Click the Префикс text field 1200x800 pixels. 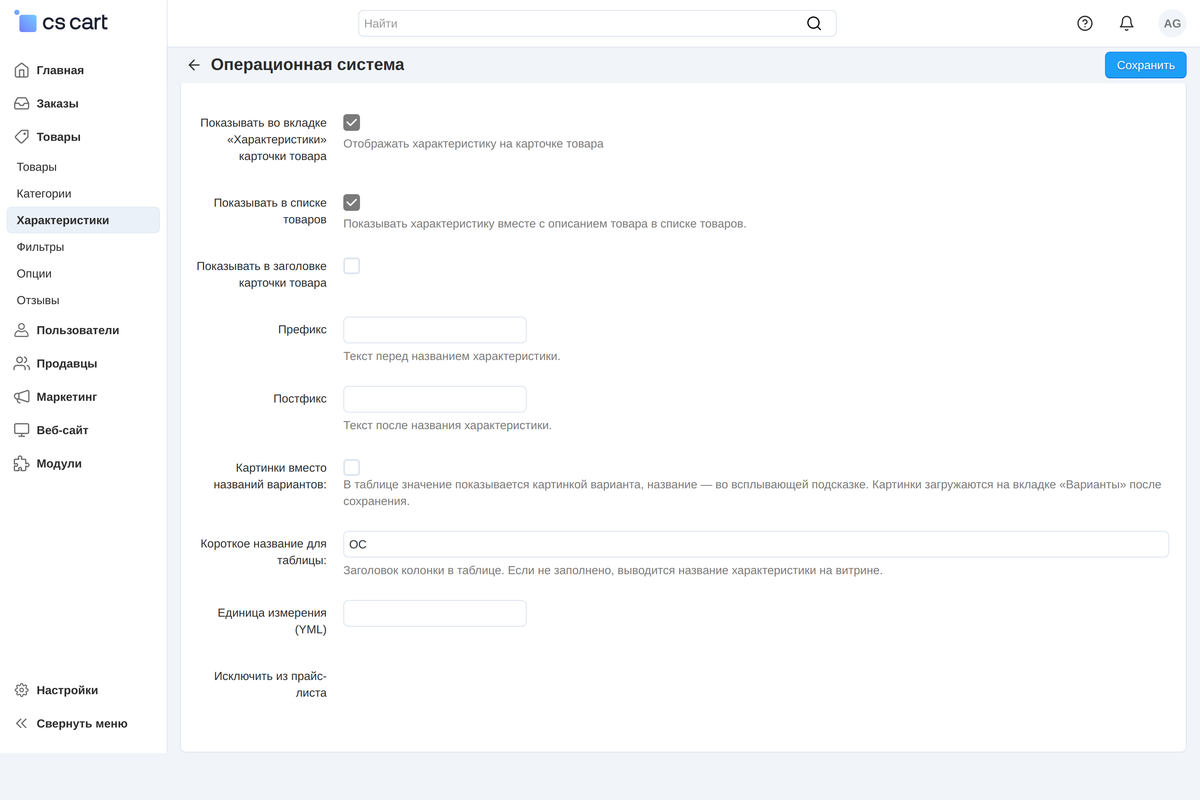point(435,330)
